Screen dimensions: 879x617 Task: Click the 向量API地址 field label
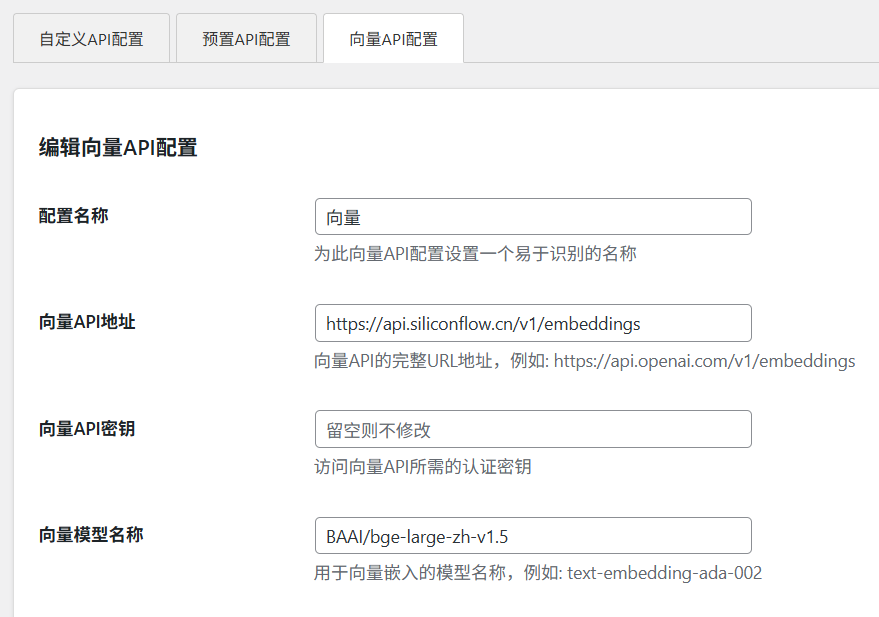coord(87,322)
